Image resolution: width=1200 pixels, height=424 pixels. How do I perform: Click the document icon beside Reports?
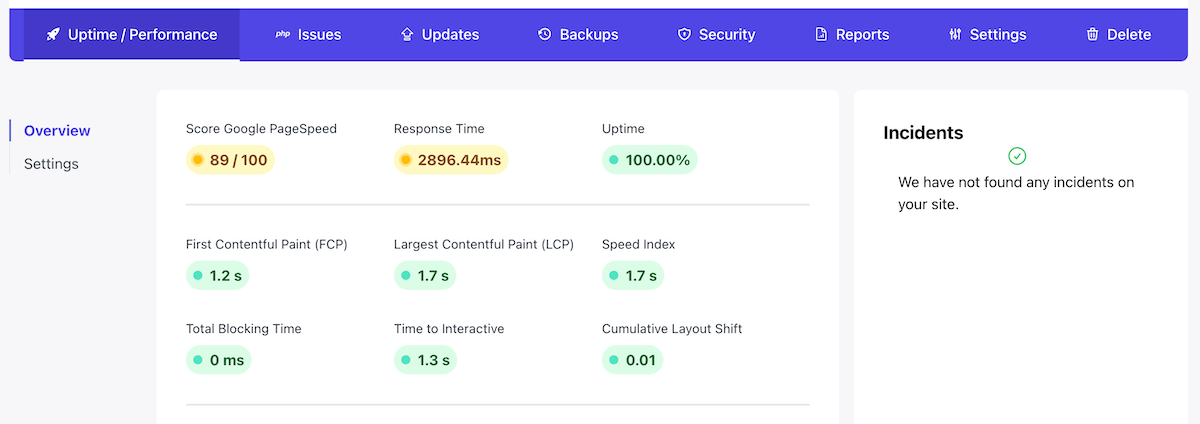pos(821,34)
